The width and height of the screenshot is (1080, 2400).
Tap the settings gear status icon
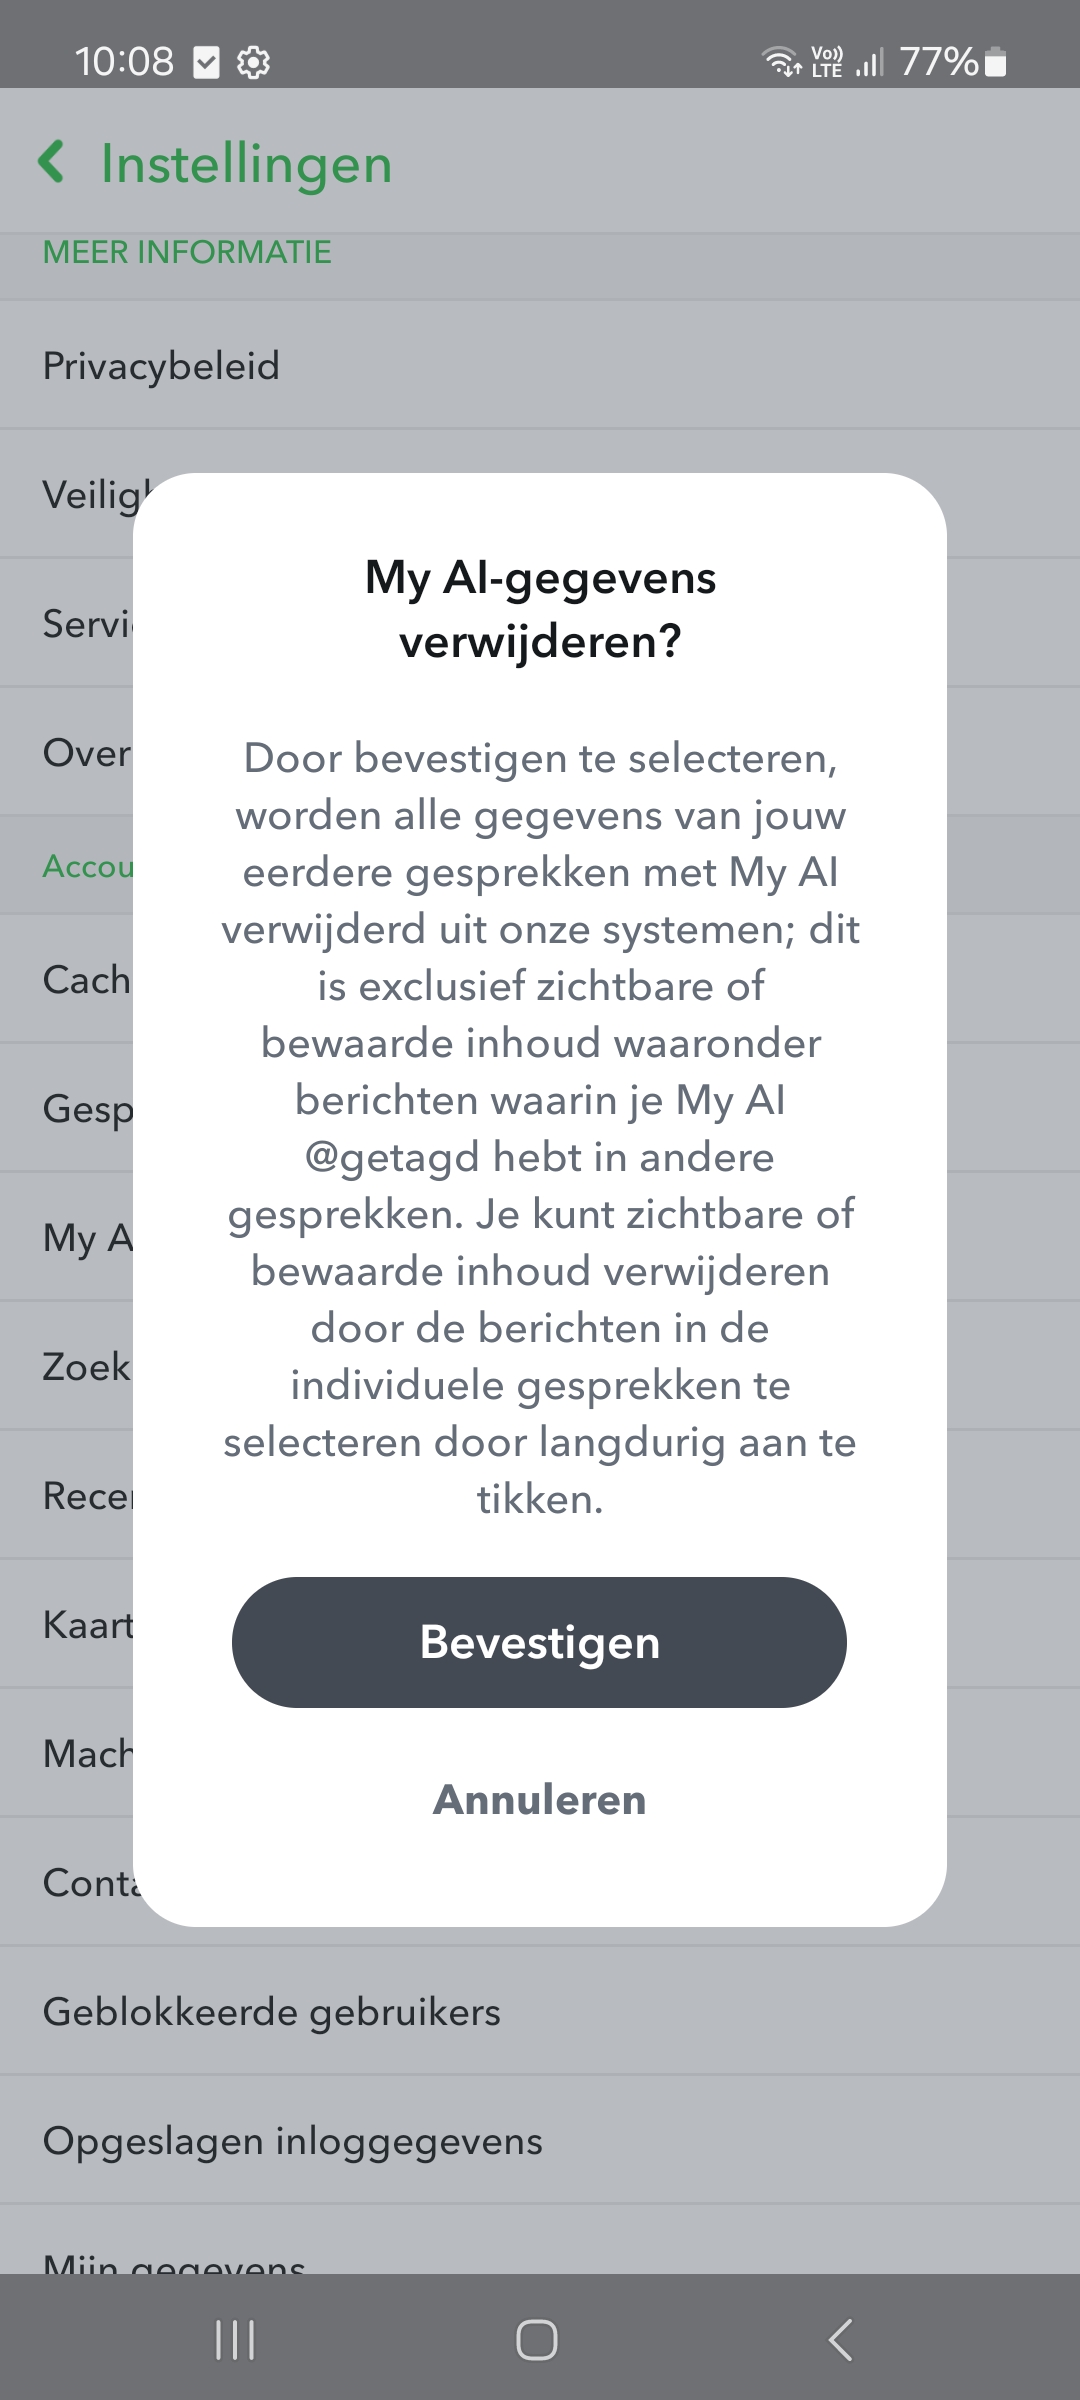click(253, 63)
